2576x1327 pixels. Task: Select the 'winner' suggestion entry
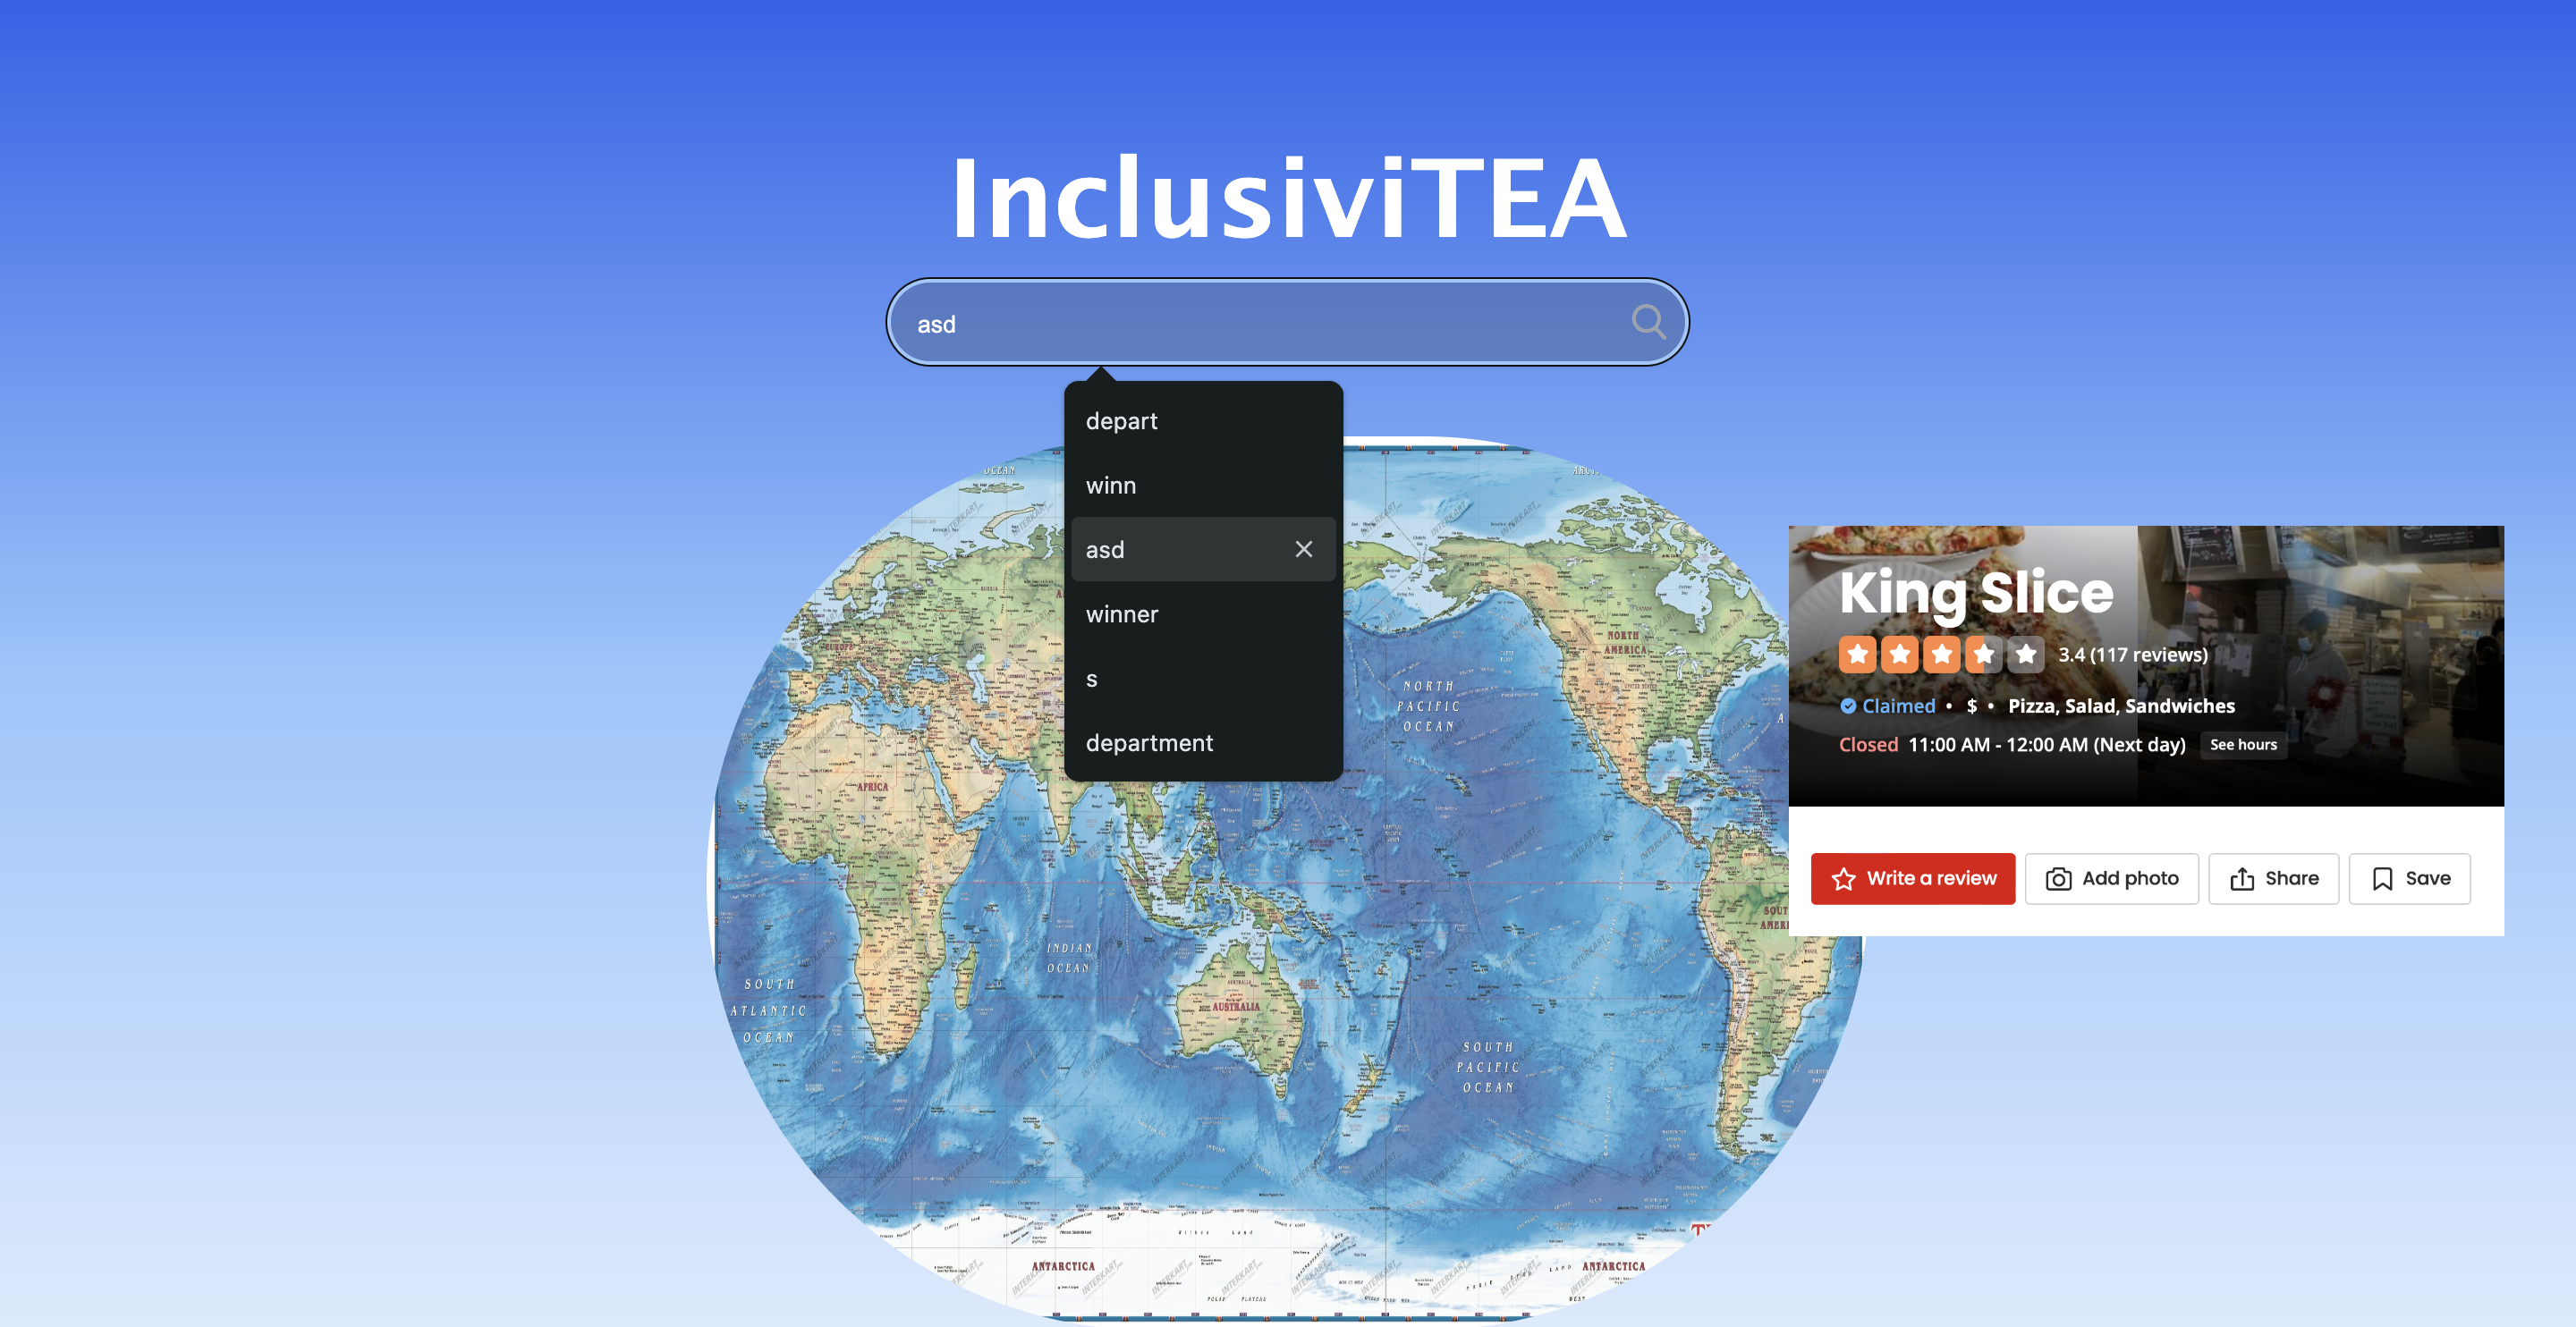(1121, 614)
